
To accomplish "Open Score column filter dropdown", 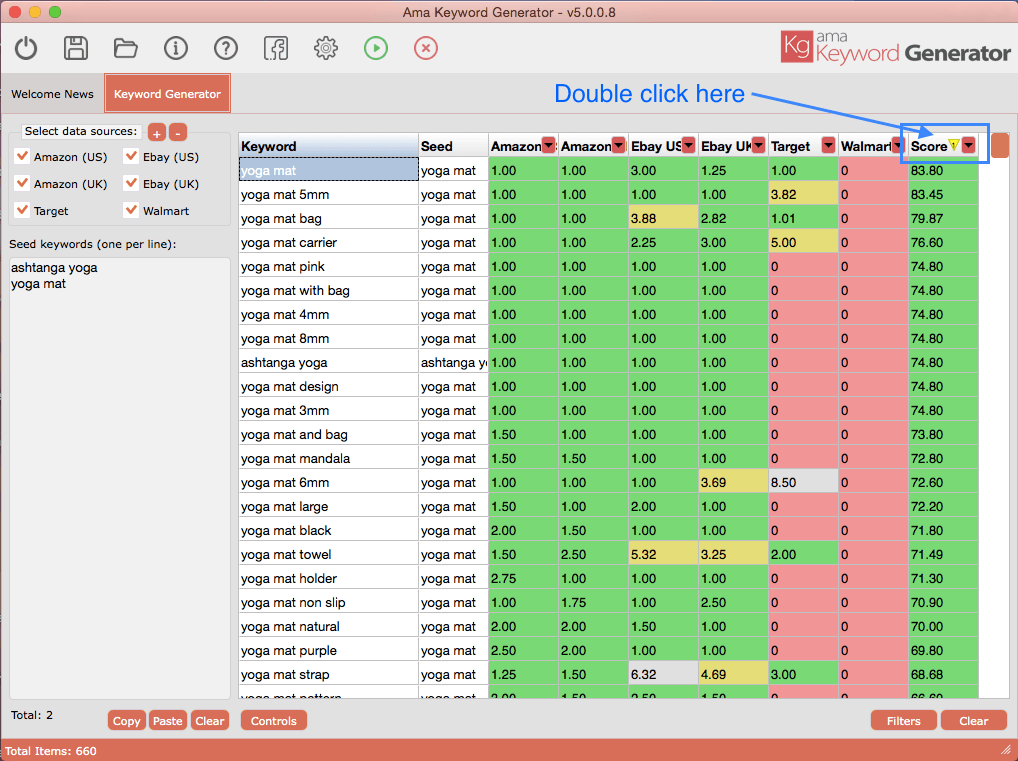I will (969, 145).
